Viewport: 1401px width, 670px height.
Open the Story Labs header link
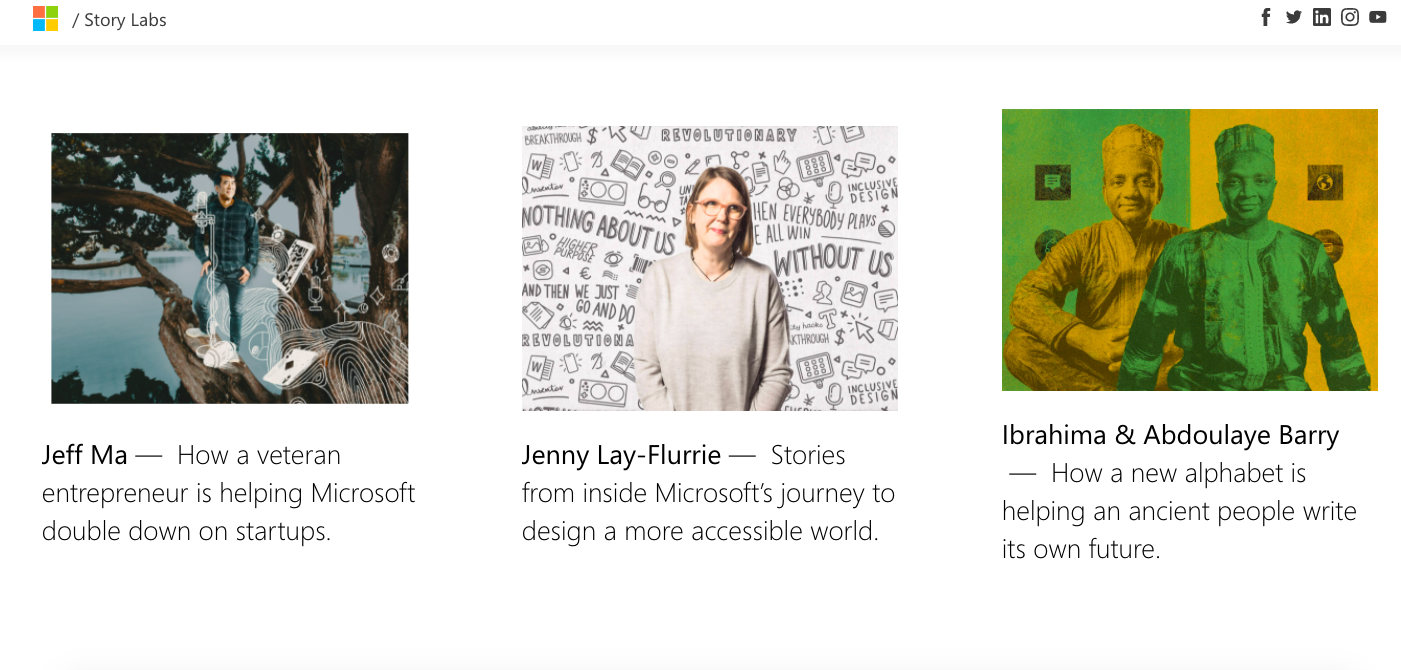[x=125, y=20]
